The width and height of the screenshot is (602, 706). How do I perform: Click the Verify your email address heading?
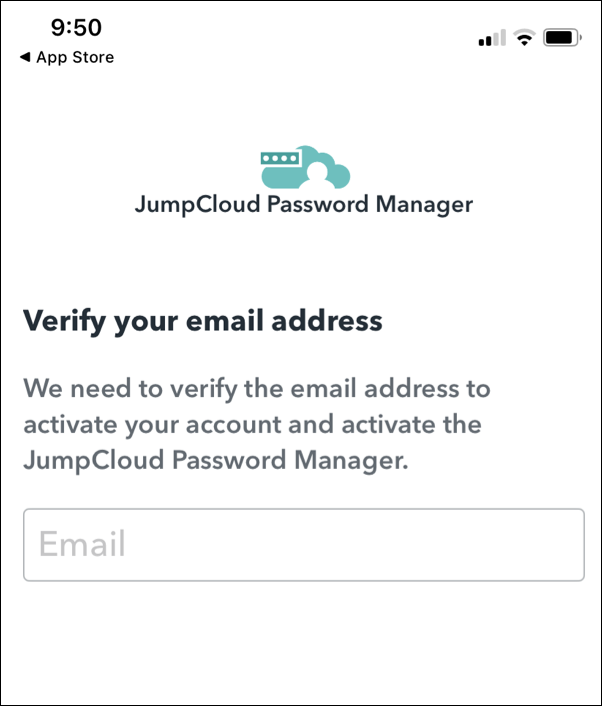pyautogui.click(x=203, y=321)
